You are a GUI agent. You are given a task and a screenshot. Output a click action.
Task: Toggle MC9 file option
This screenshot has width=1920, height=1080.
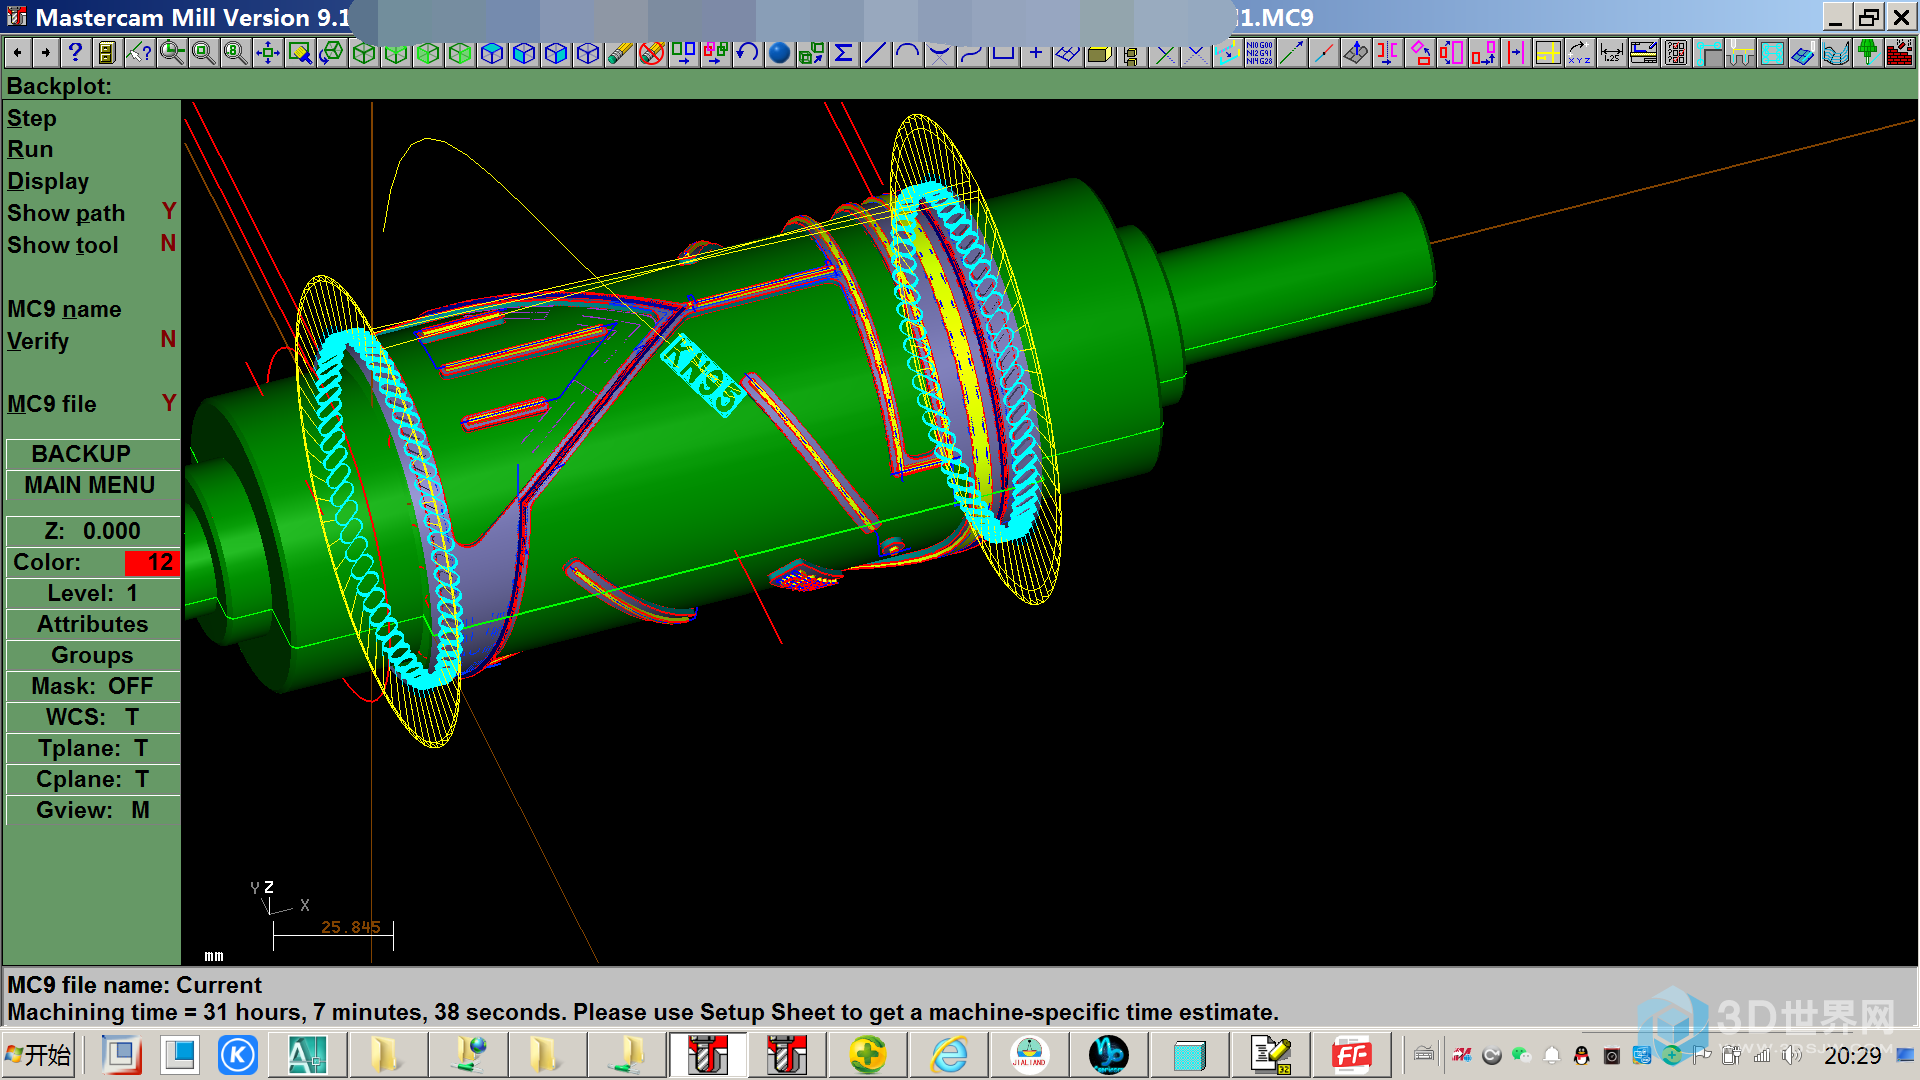91,404
